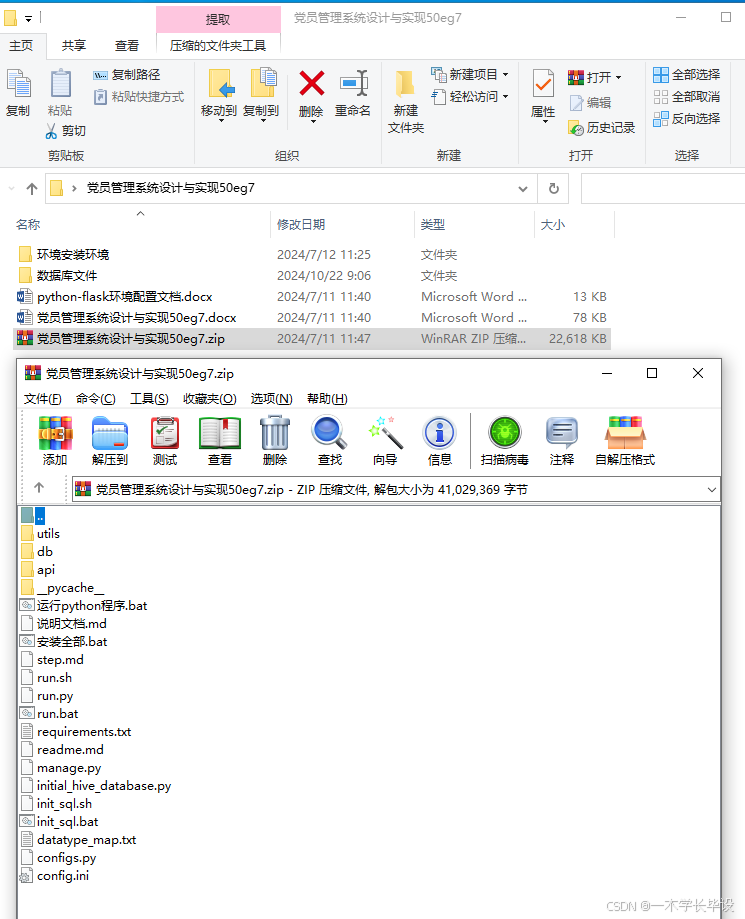Click 反向选择 invert selection
745x919 pixels.
(x=686, y=119)
